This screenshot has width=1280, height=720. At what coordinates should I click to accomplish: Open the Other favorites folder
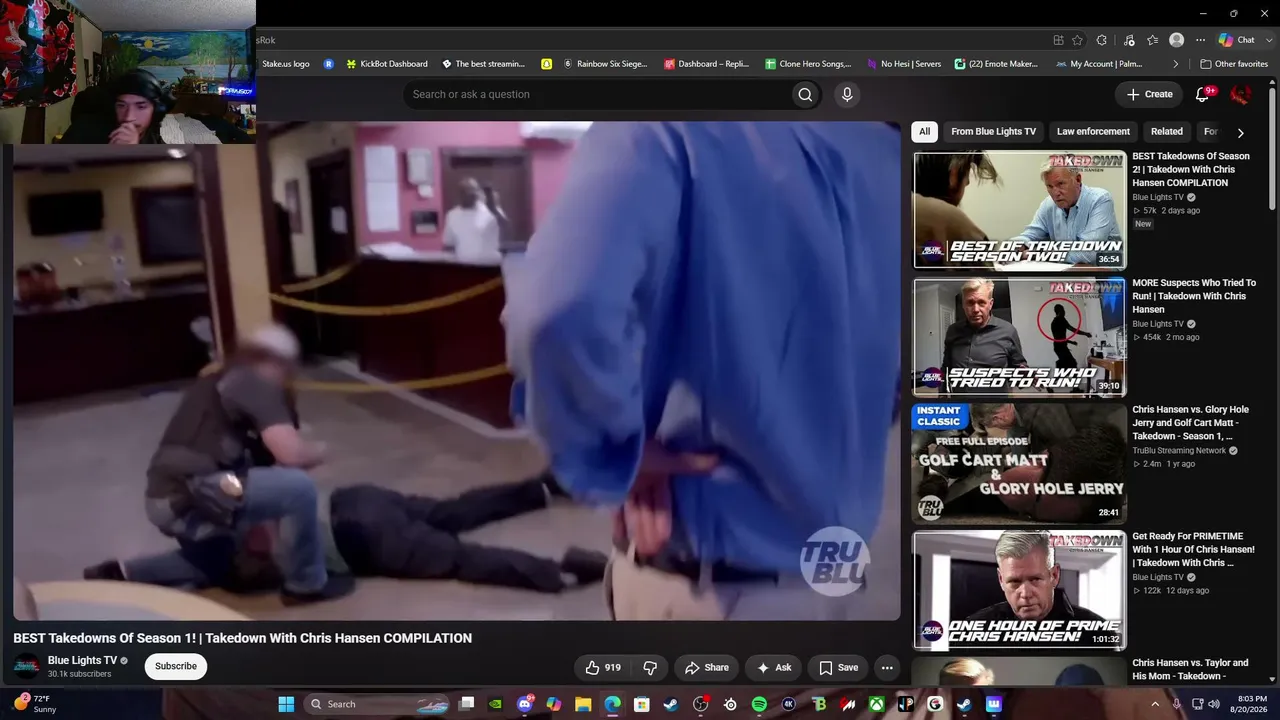[x=1234, y=64]
